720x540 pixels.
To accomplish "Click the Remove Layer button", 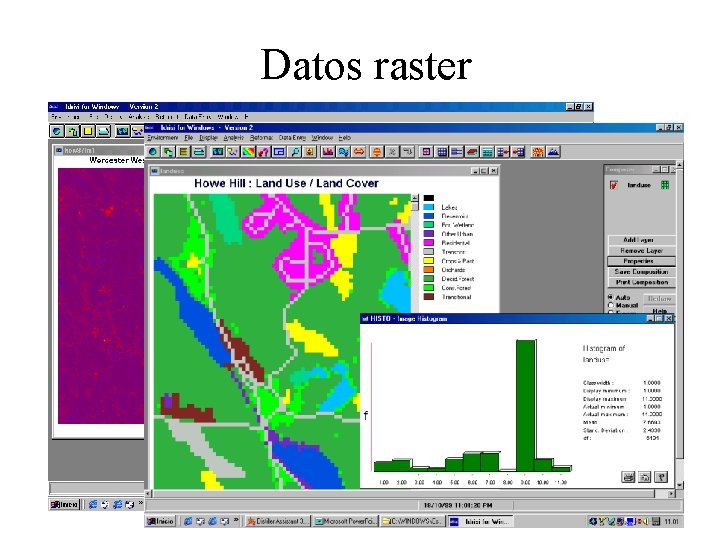I will coord(641,251).
